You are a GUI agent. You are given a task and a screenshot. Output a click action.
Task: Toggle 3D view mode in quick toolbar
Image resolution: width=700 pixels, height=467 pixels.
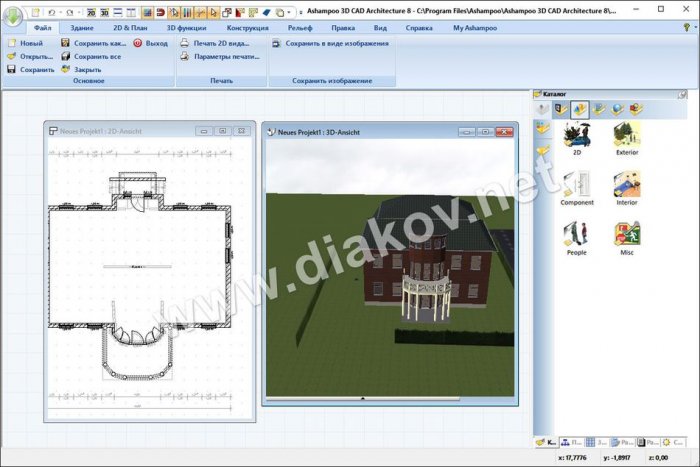coord(104,13)
